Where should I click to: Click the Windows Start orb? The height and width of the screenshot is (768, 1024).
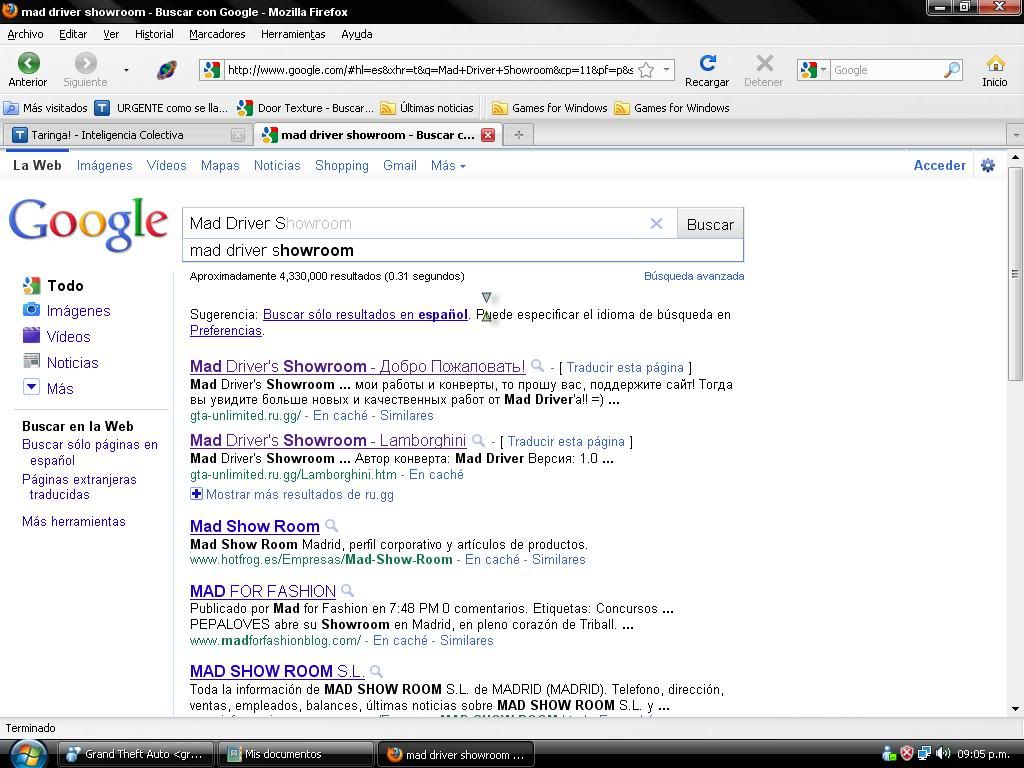[x=28, y=754]
